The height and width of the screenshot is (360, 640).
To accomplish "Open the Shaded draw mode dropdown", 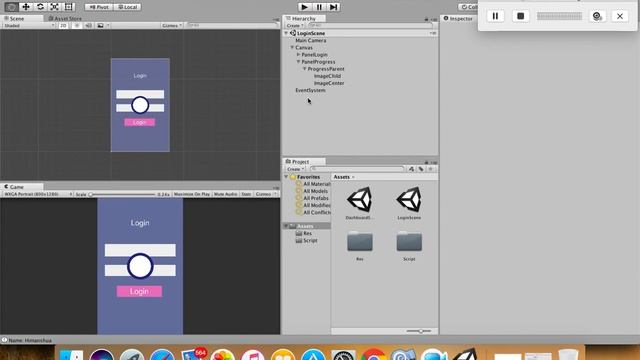I will click(x=29, y=25).
